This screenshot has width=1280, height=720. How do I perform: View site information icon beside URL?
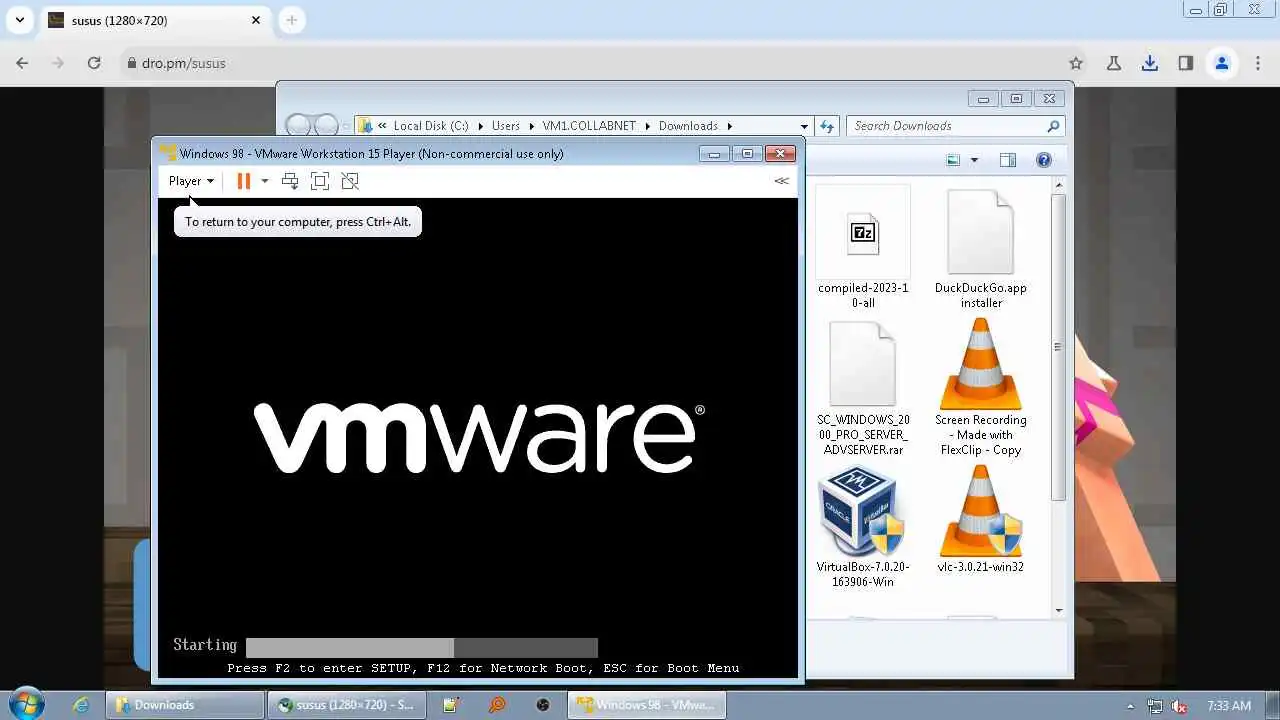(130, 63)
